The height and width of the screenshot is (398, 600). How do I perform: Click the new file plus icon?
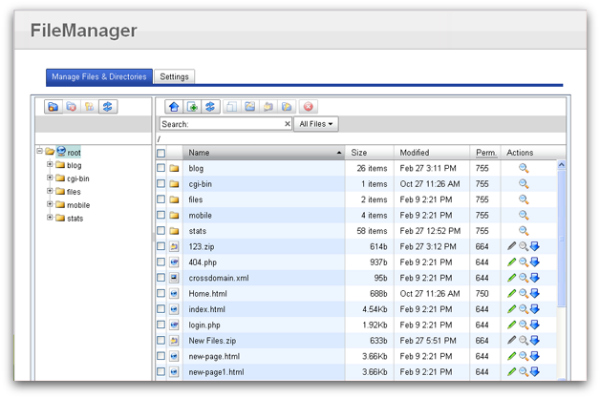[192, 107]
